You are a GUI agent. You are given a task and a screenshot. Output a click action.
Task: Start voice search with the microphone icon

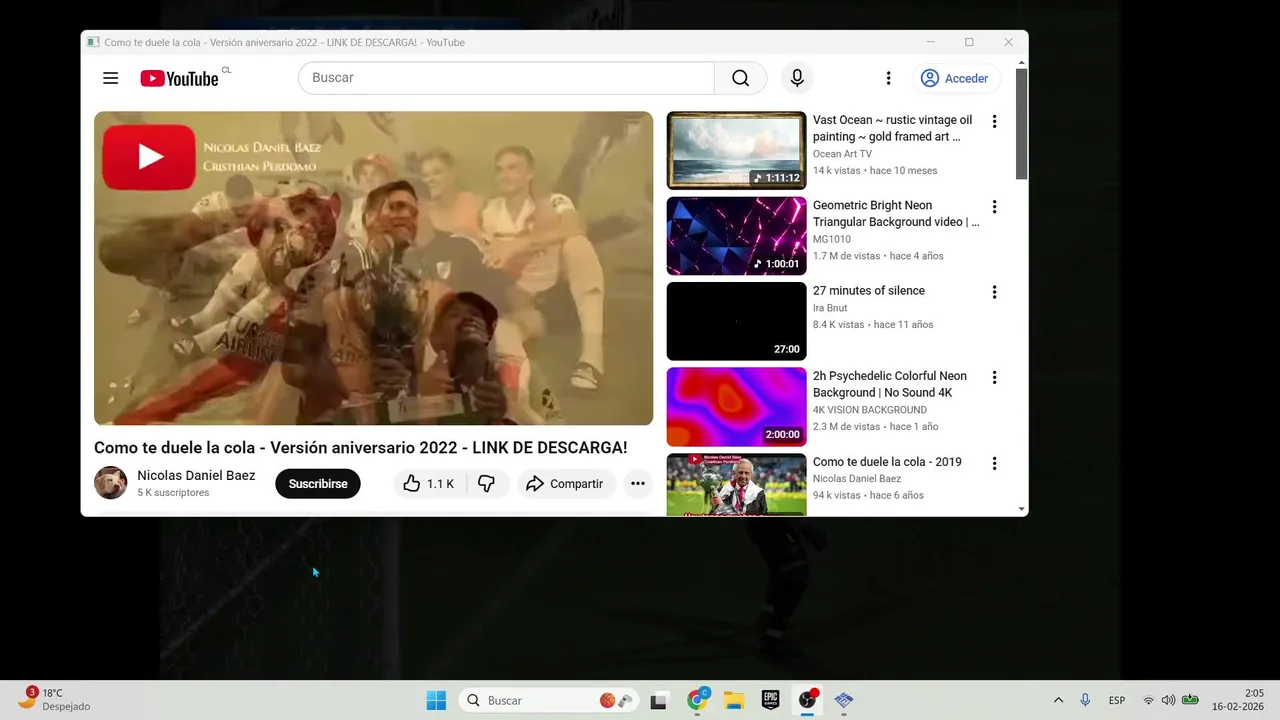point(797,78)
